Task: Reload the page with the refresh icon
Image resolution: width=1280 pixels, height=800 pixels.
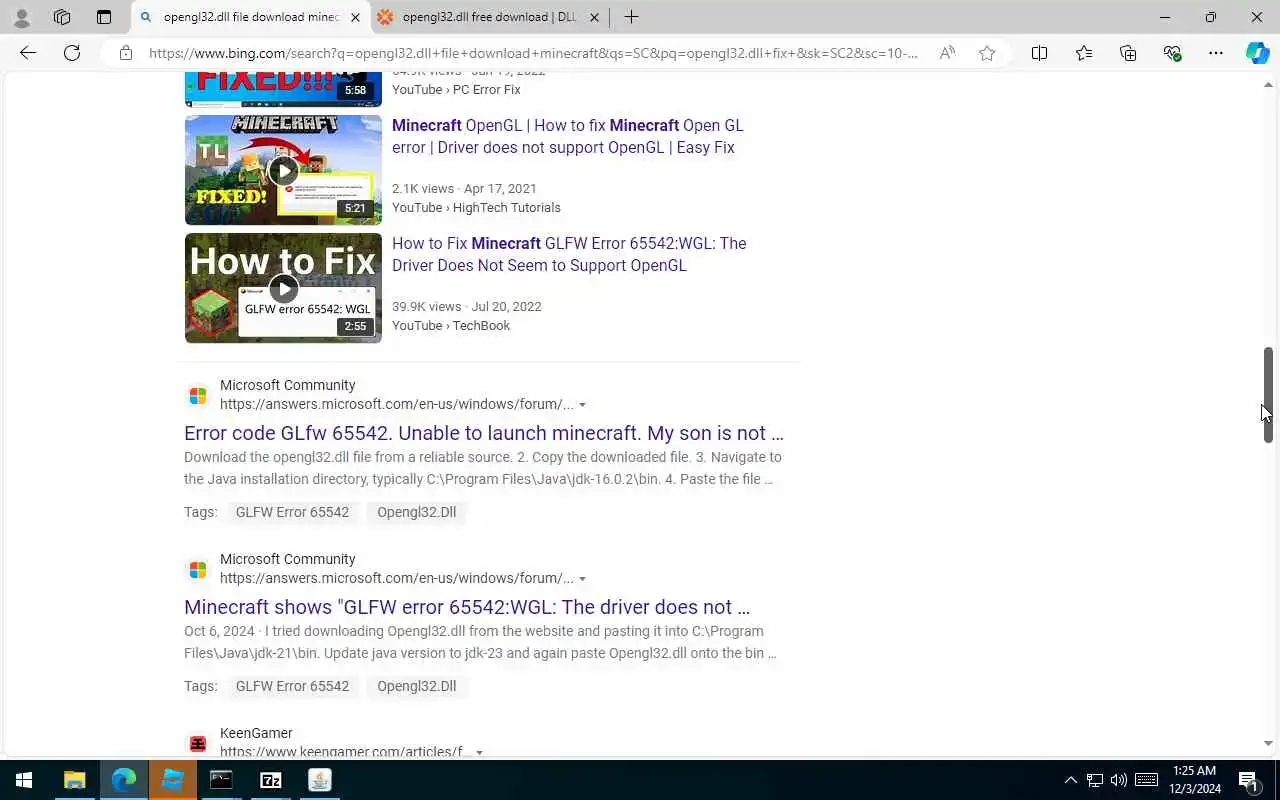Action: click(72, 53)
